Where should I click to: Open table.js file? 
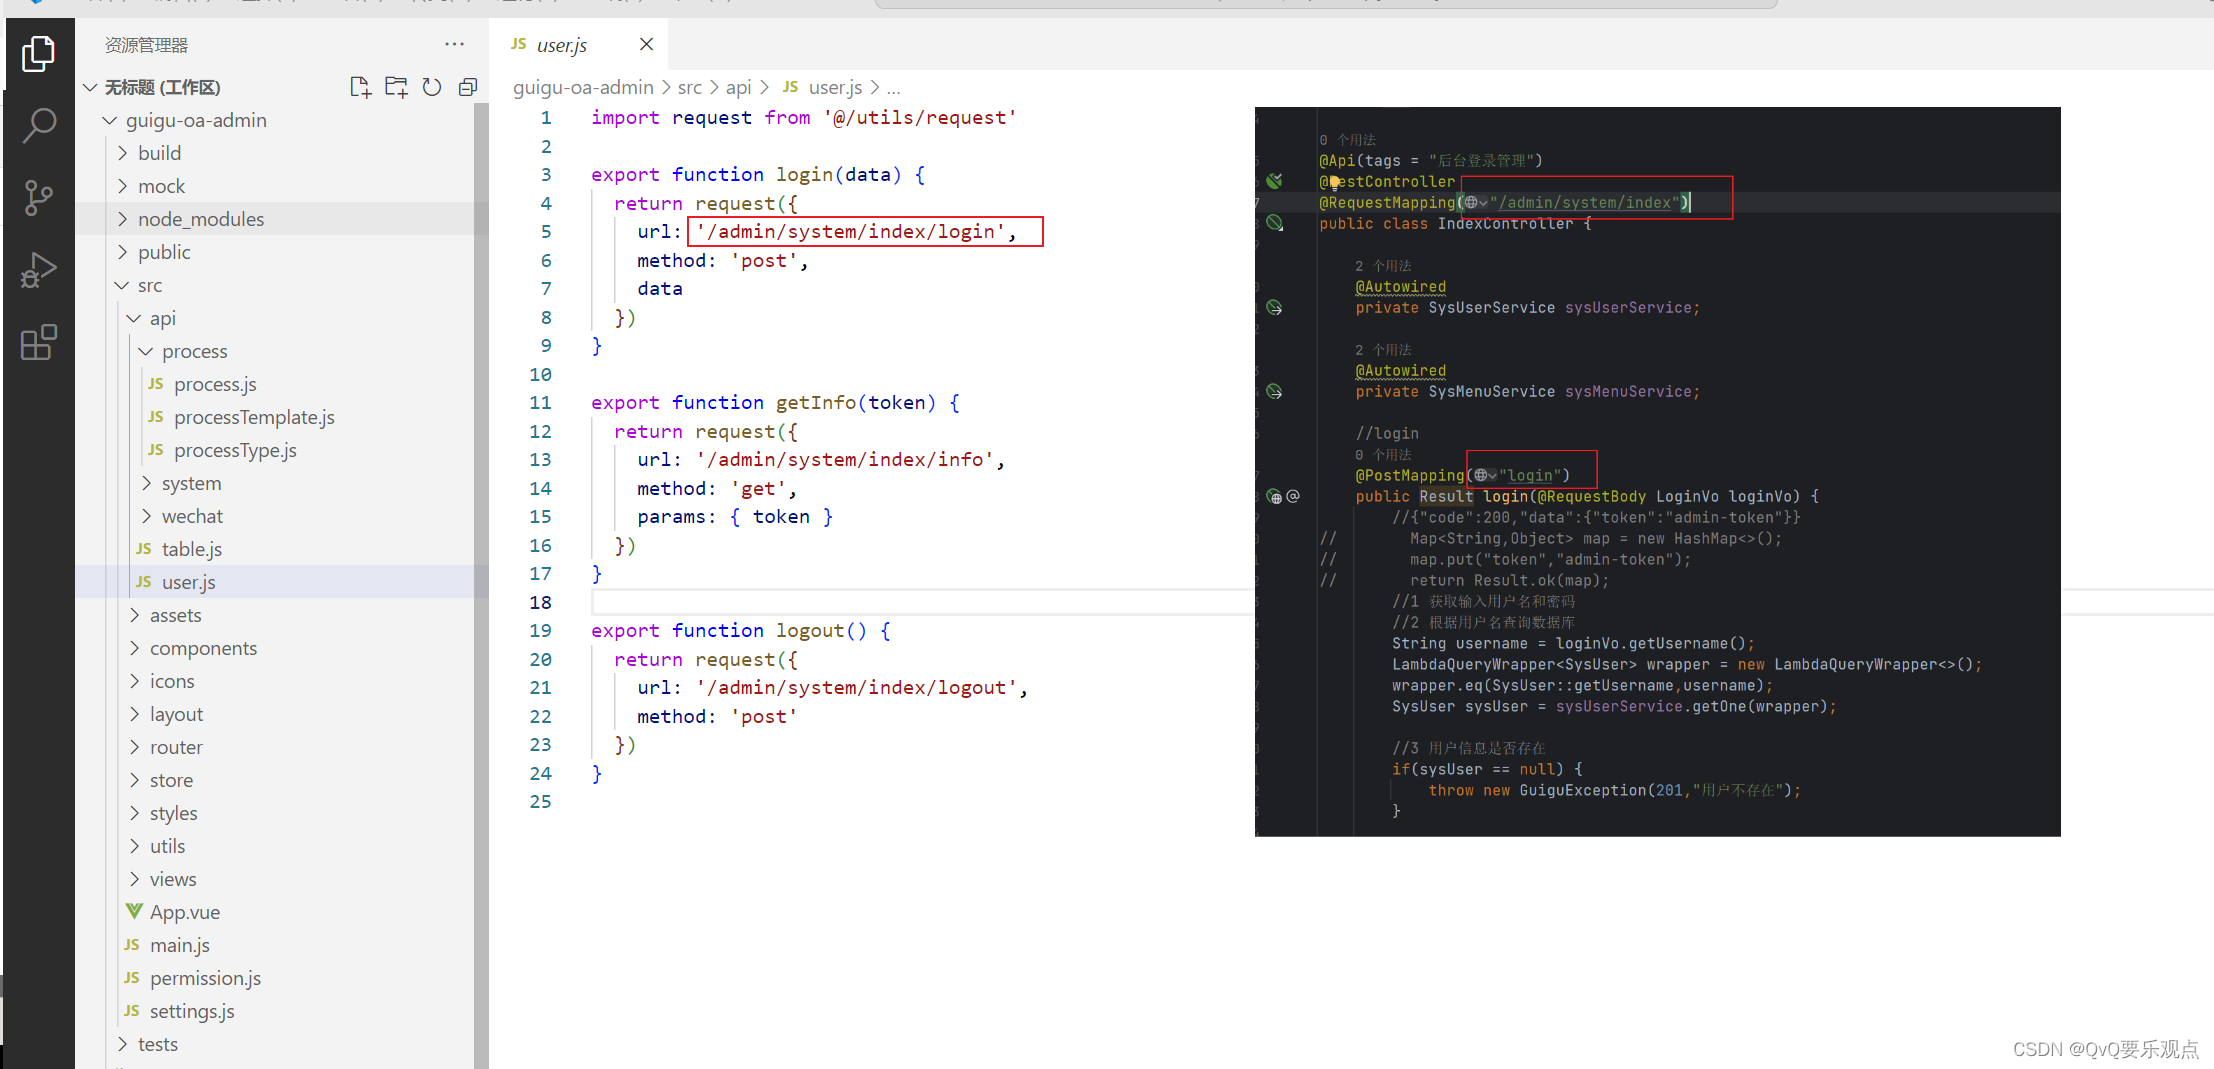[192, 549]
